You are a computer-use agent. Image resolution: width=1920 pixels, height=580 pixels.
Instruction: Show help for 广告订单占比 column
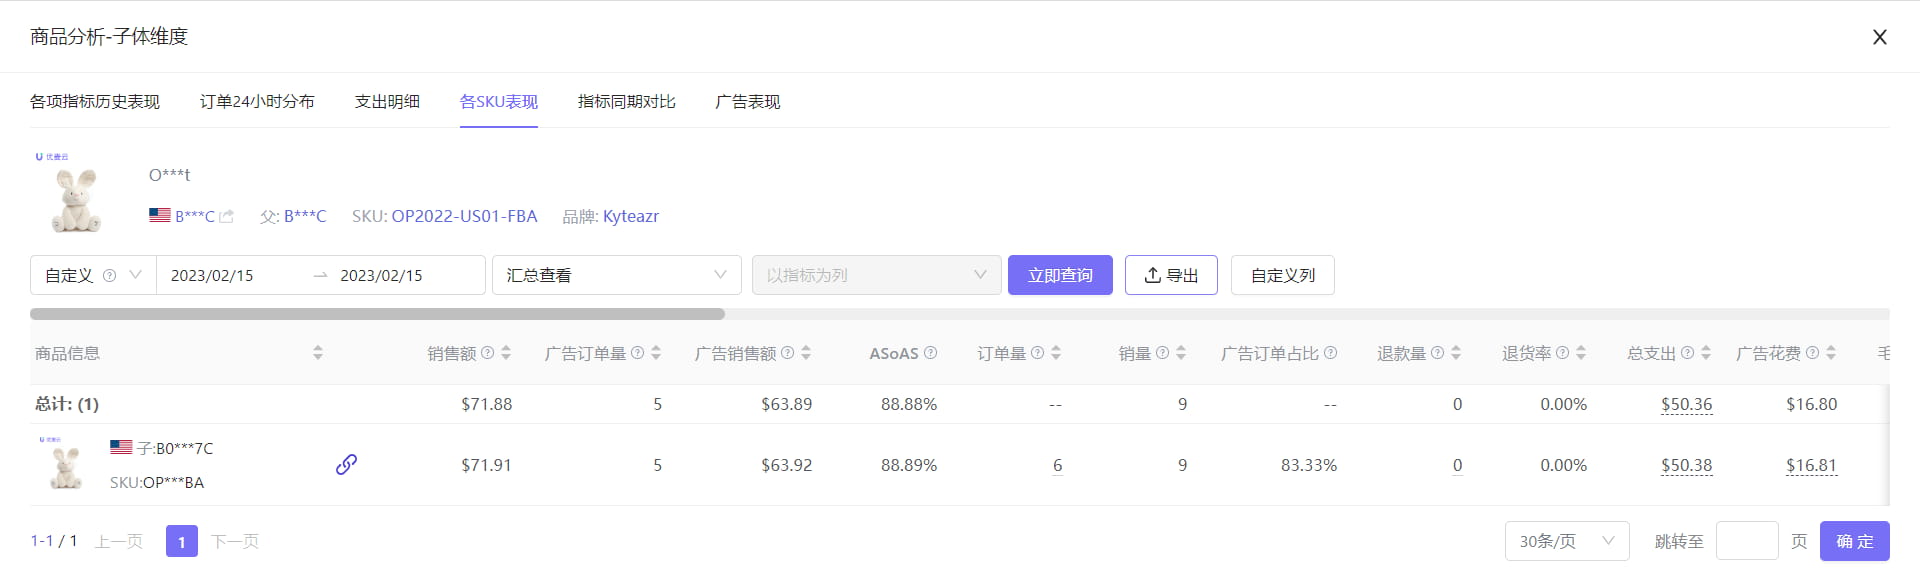pyautogui.click(x=1331, y=353)
